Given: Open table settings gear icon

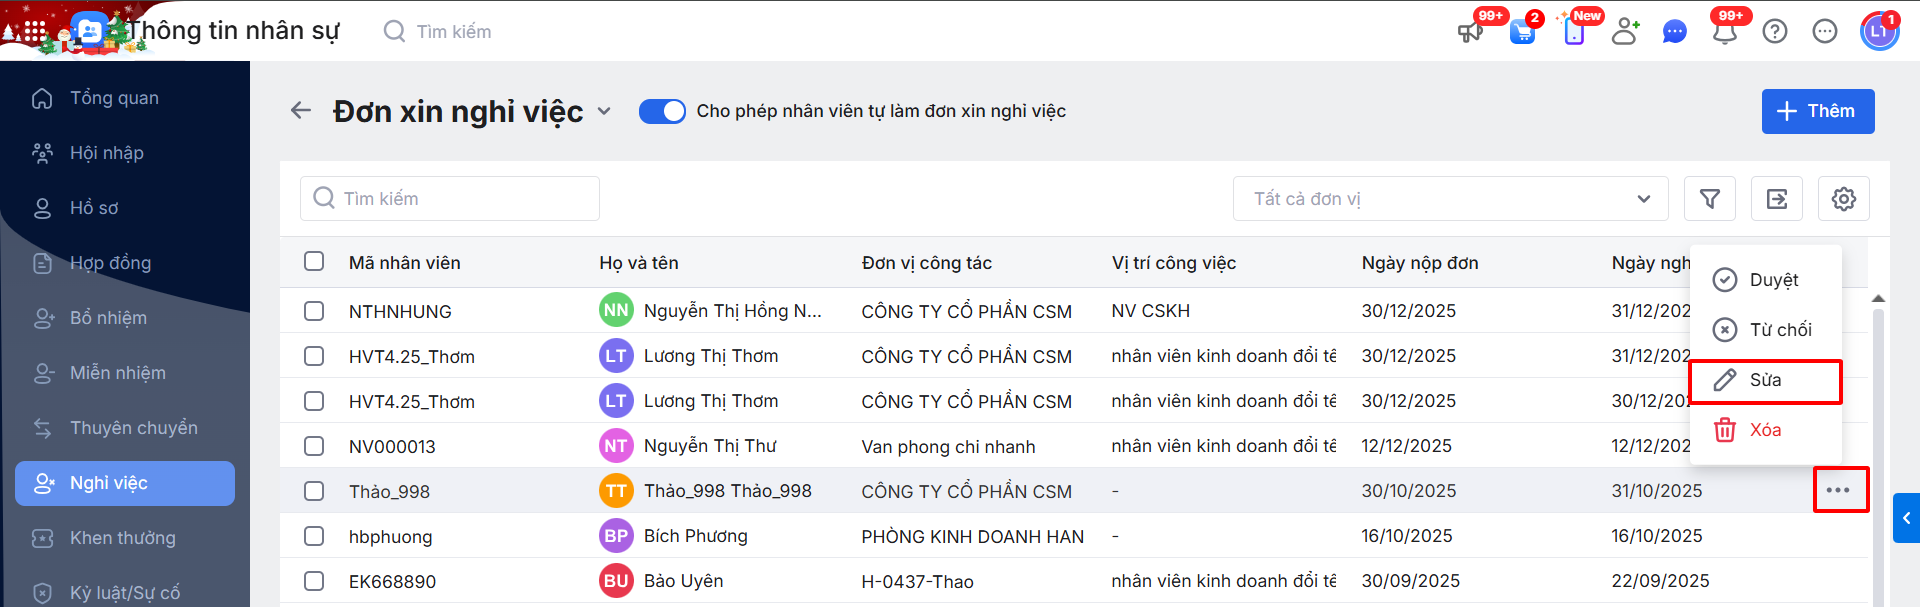Looking at the screenshot, I should [1843, 199].
